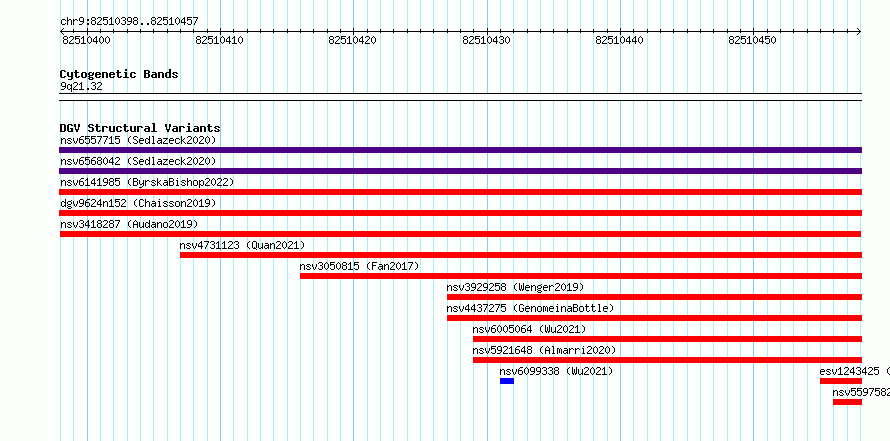The width and height of the screenshot is (890, 441).
Task: Click the red bar under nsv6141985
Action: coord(460,192)
